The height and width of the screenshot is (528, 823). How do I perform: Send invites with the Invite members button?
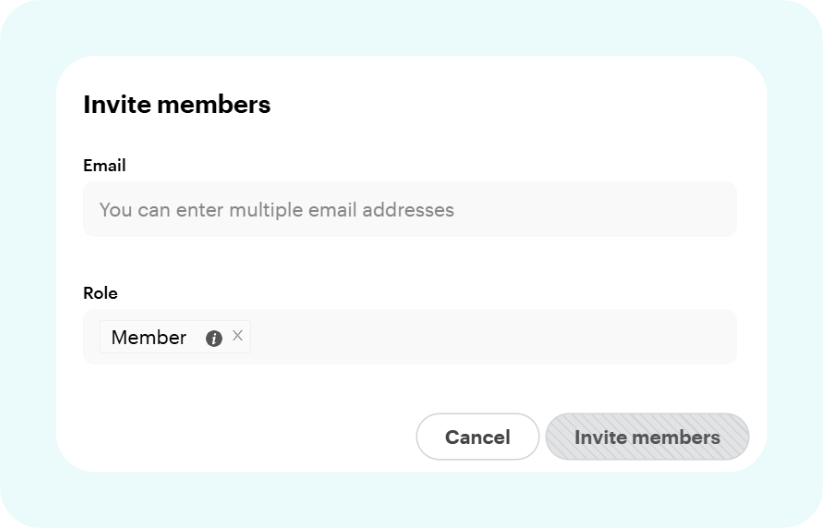(x=646, y=437)
